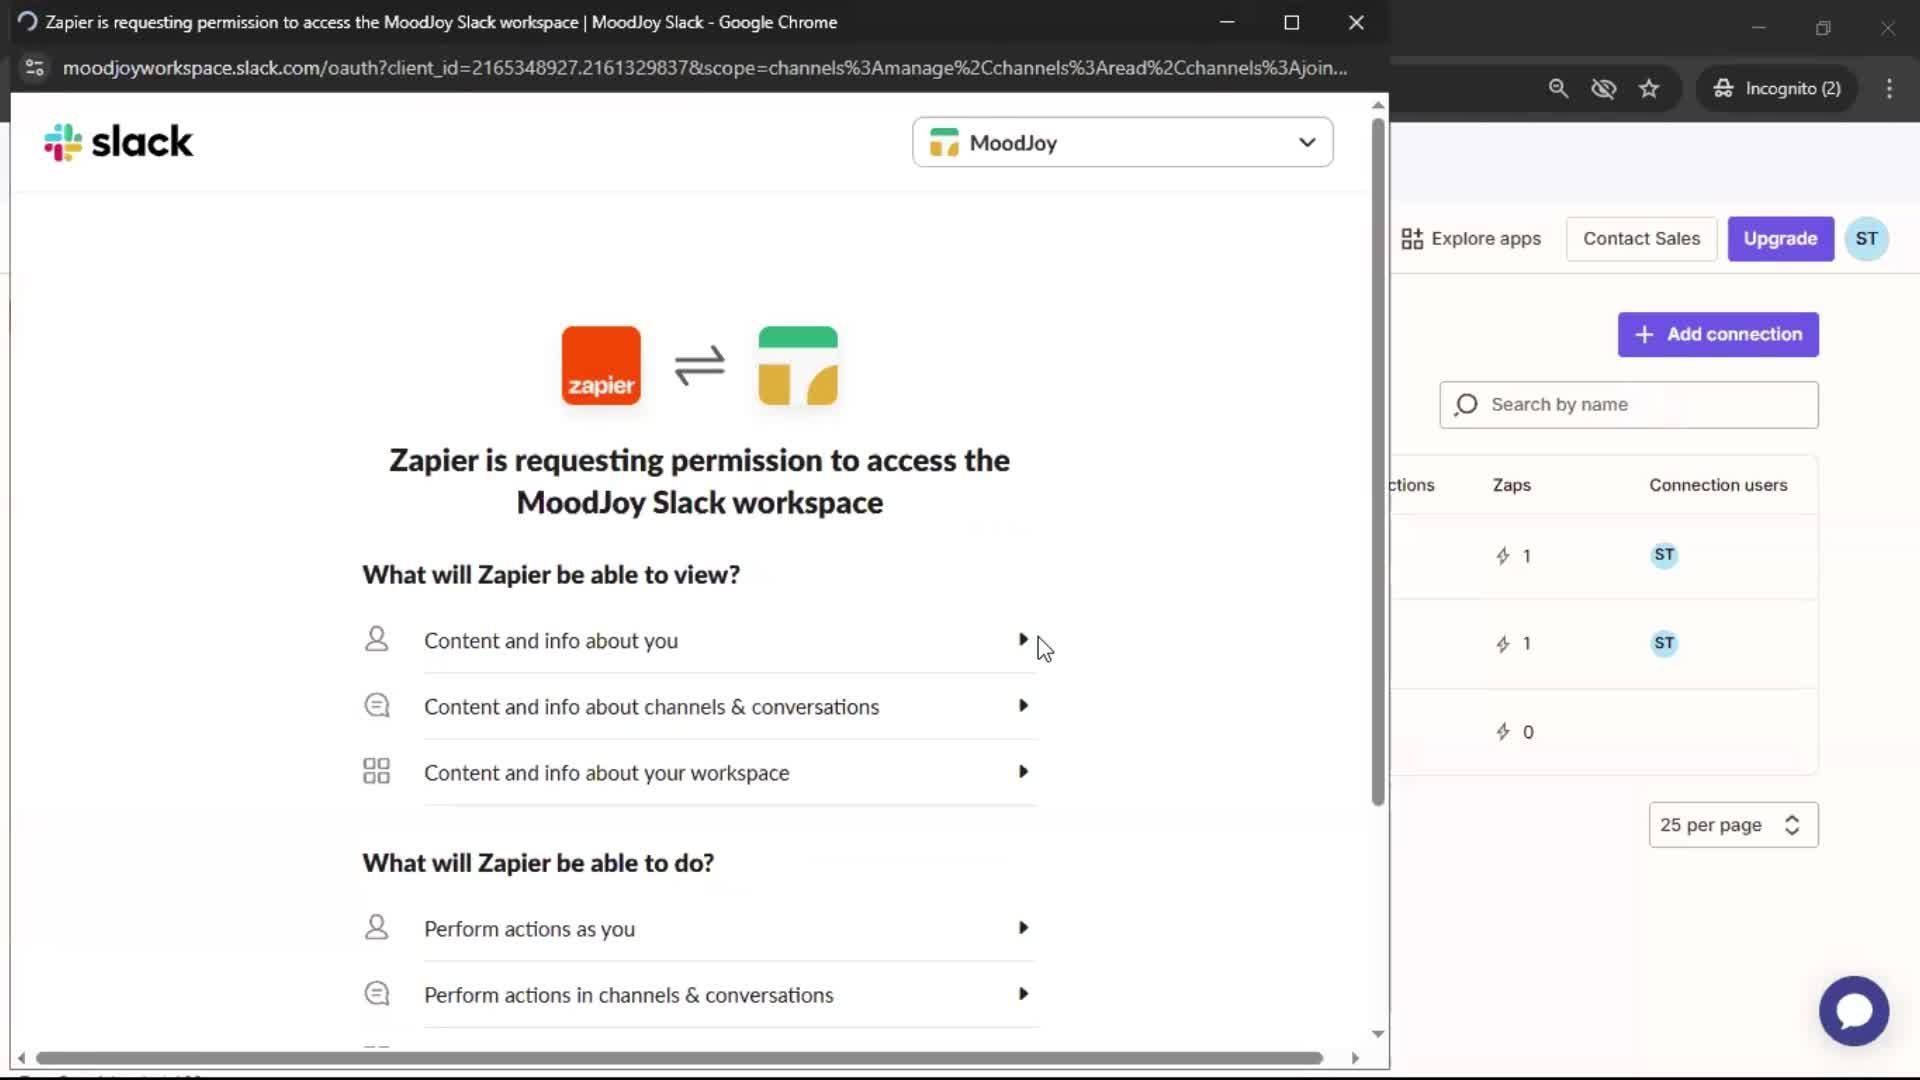This screenshot has width=1920, height=1080.
Task: Open the MoodJoy workspace dropdown
Action: click(x=1122, y=142)
